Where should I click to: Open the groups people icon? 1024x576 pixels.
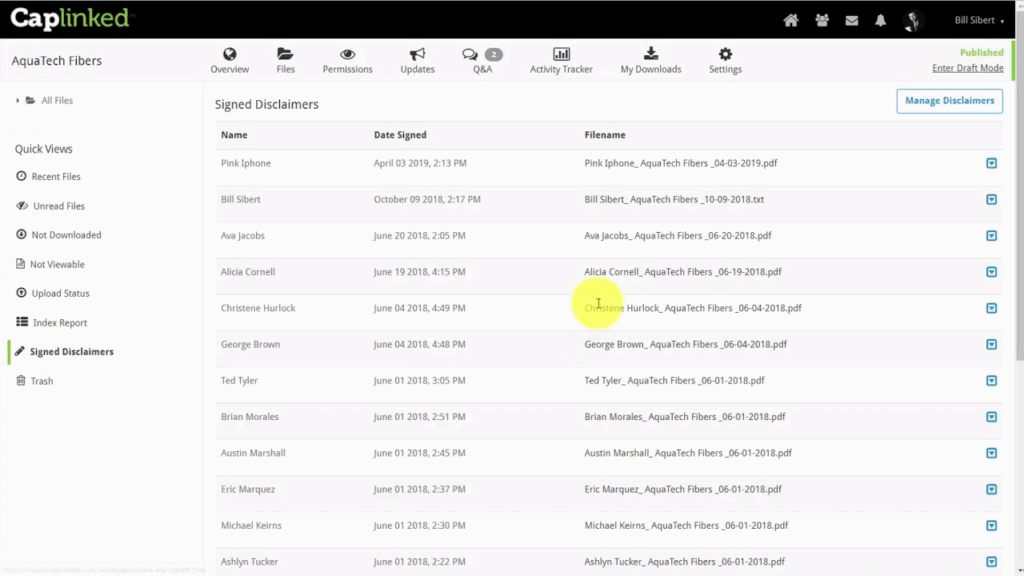[x=821, y=20]
